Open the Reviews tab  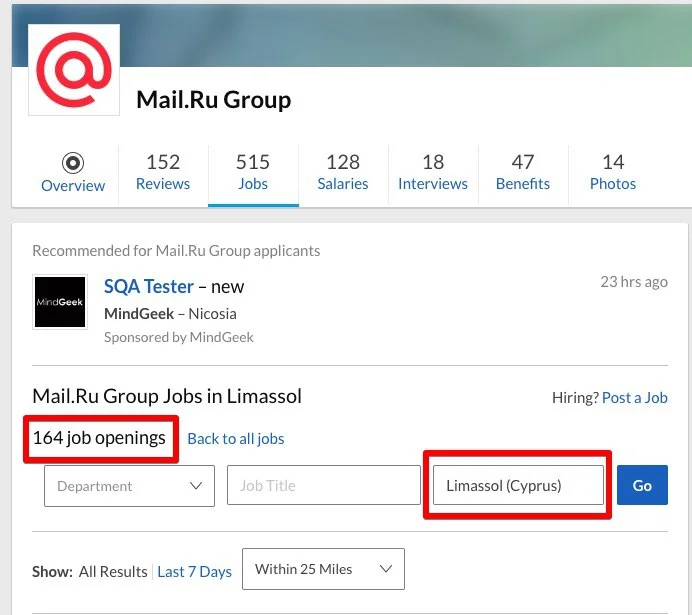tap(163, 172)
